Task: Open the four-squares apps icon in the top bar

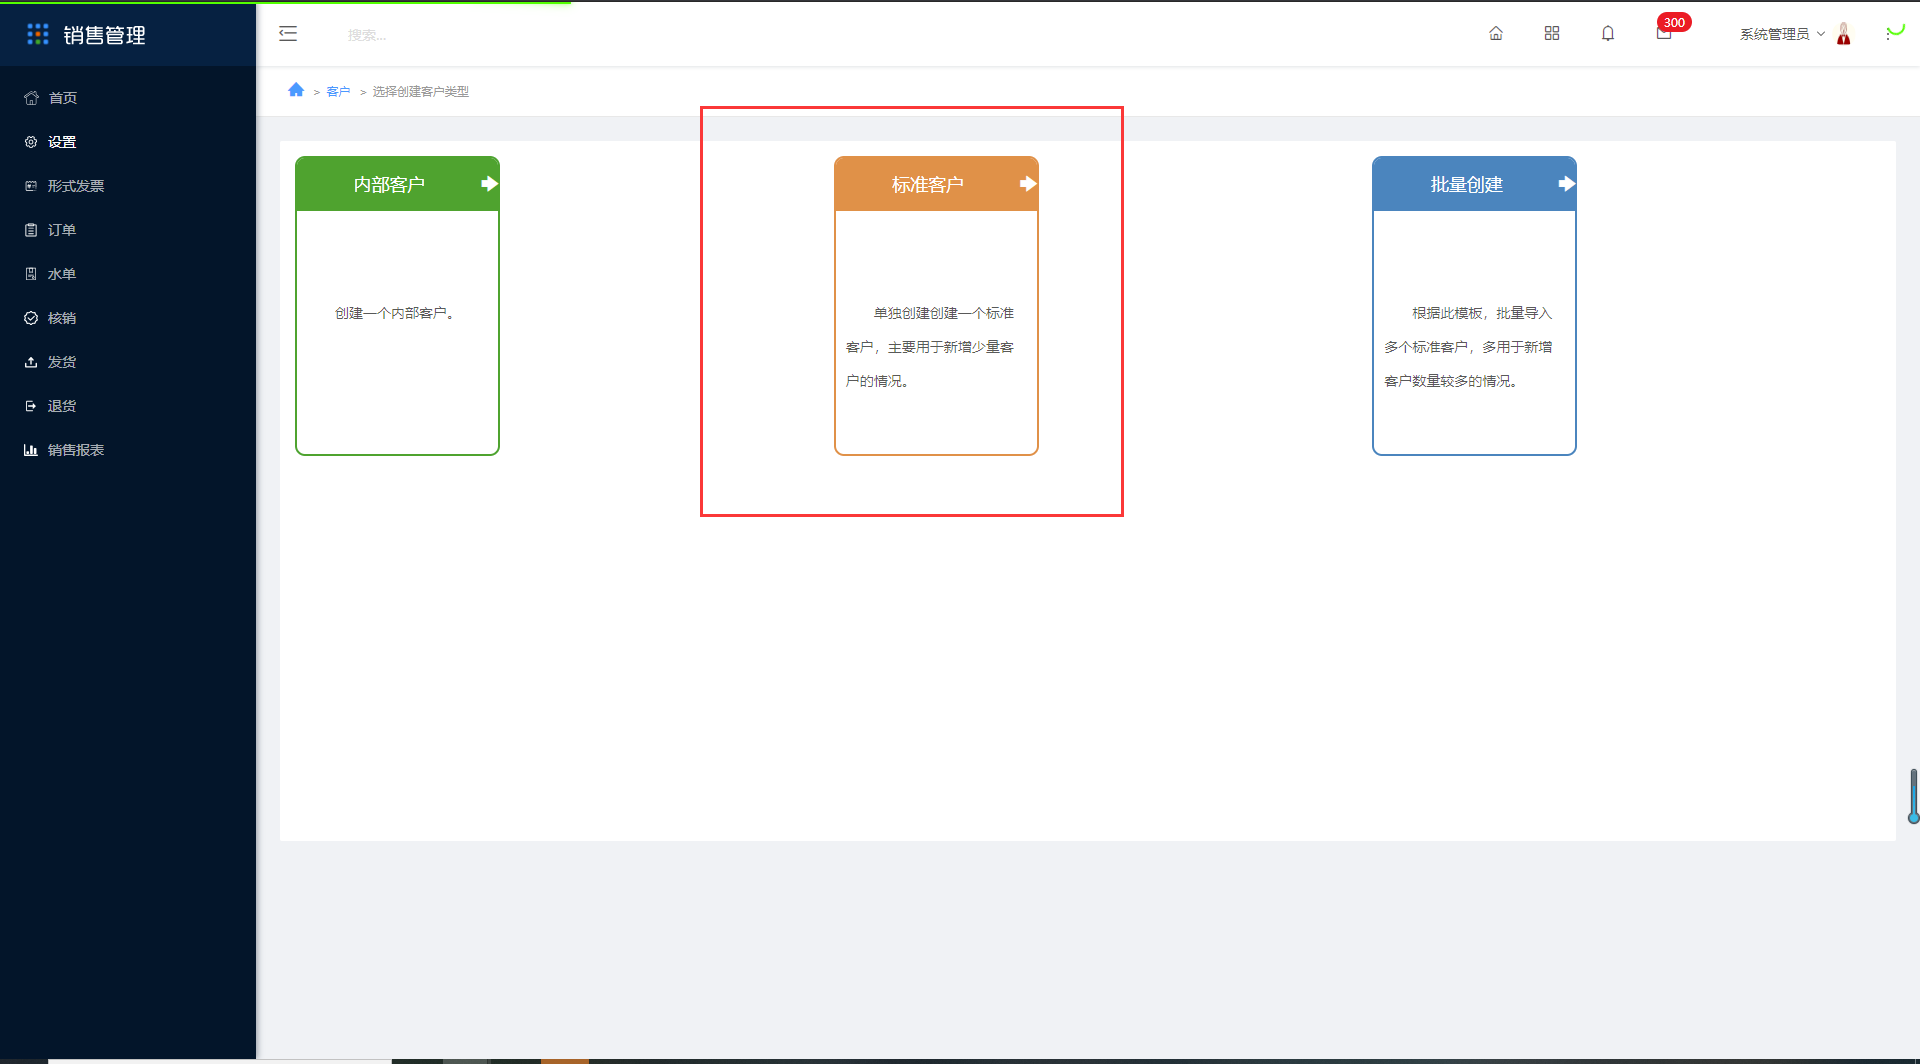Action: 1552,33
